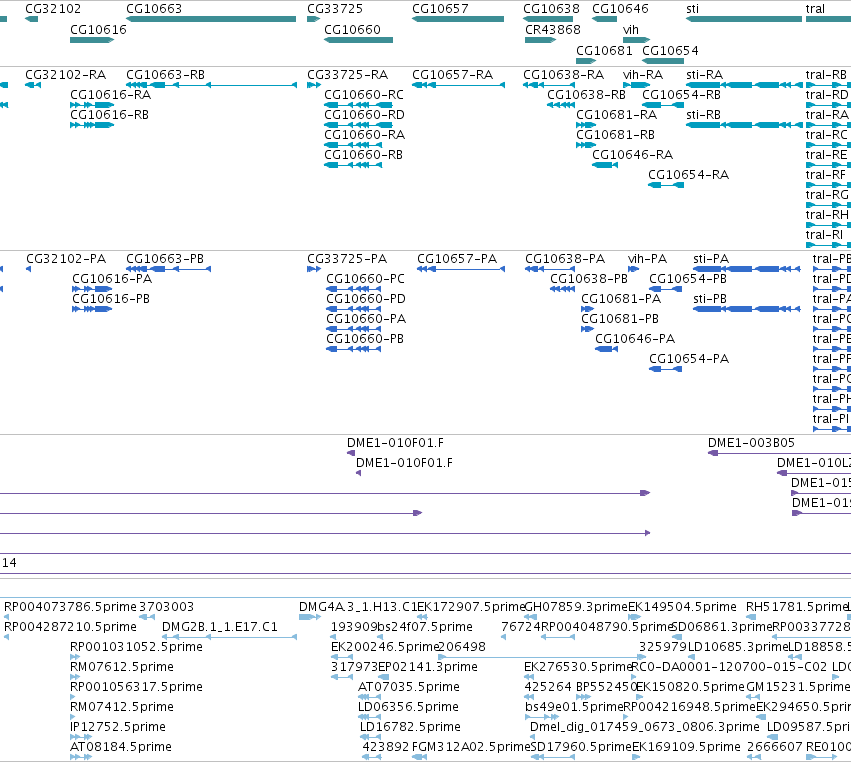Click EST label RP004073786.5prime
The width and height of the screenshot is (851, 762).
71,607
